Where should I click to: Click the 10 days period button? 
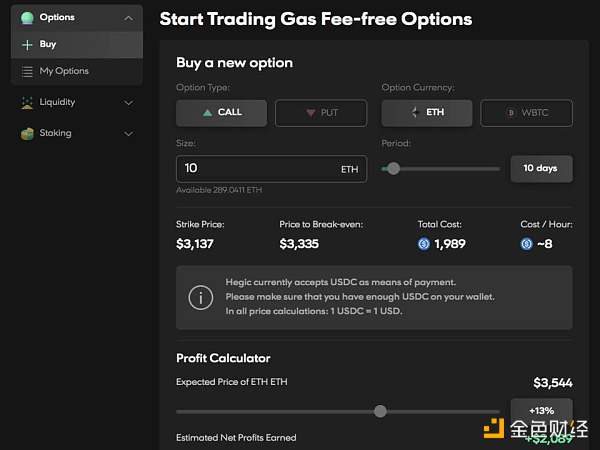click(541, 169)
